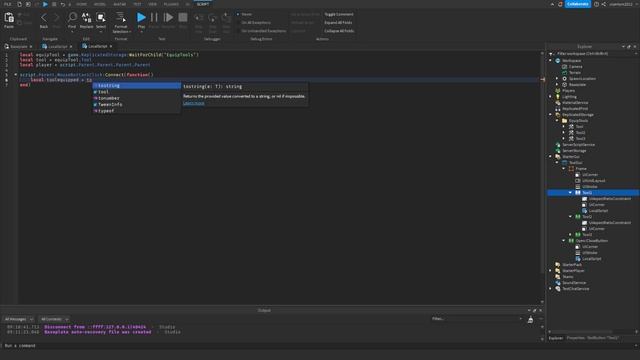This screenshot has height=360, width=640.
Task: Click the Step Over debugger icon
Action: [212, 18]
